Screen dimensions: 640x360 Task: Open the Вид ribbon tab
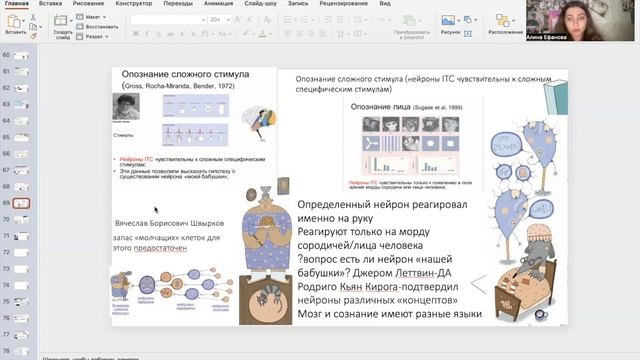[x=385, y=3]
